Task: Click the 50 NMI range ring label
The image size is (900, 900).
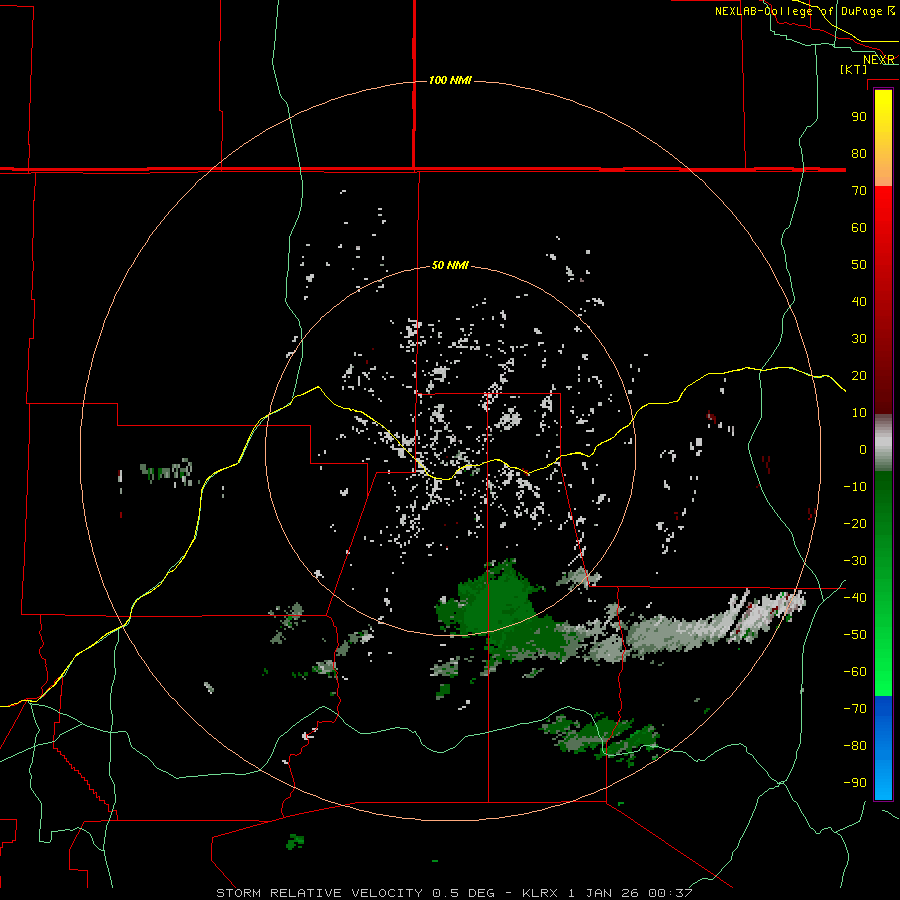Action: tap(450, 265)
